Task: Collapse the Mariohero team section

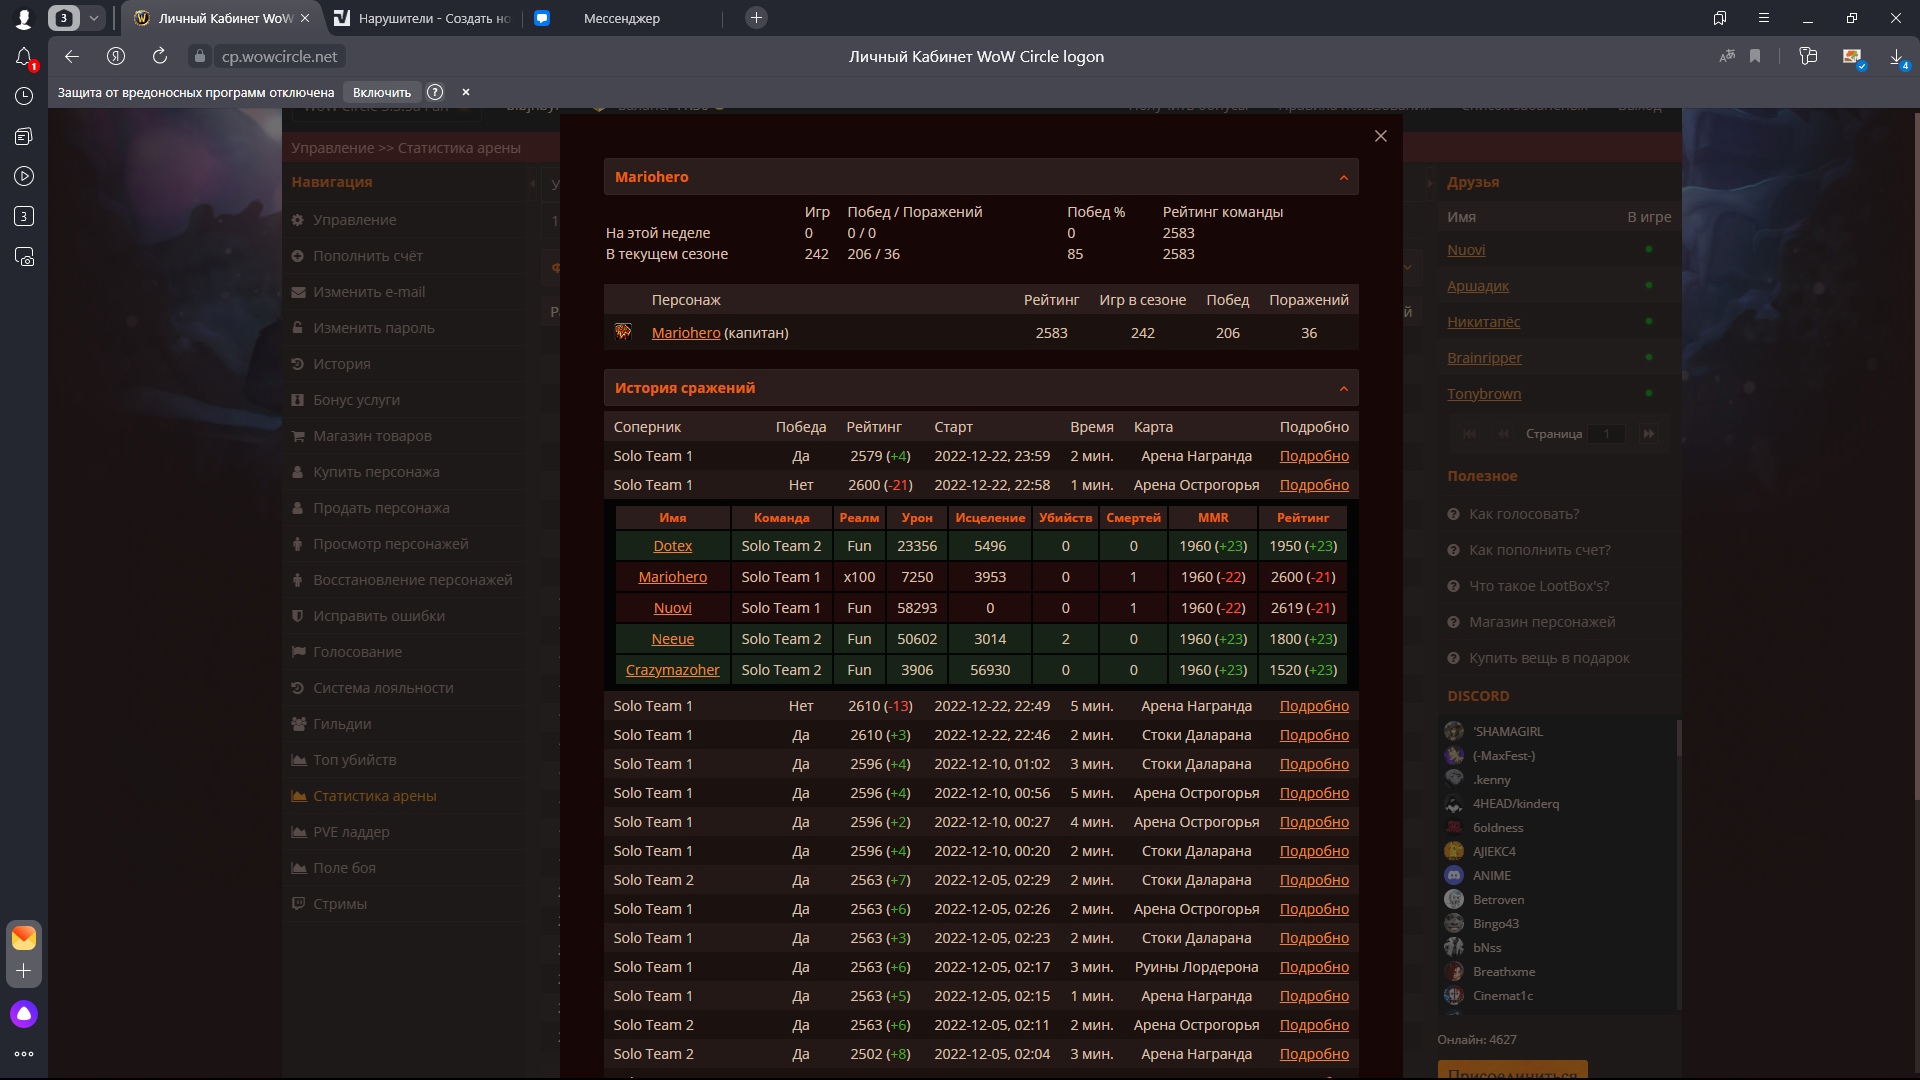Action: (x=1343, y=178)
